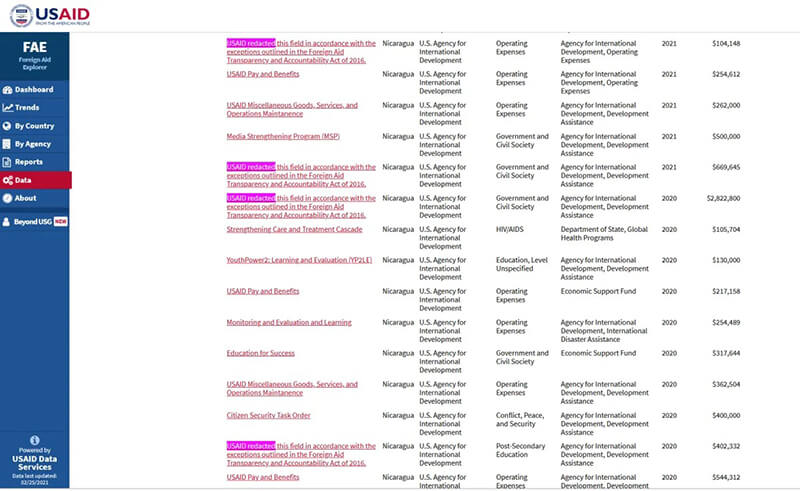The width and height of the screenshot is (800, 491).
Task: Click the USAID seal logo
Action: (19, 16)
